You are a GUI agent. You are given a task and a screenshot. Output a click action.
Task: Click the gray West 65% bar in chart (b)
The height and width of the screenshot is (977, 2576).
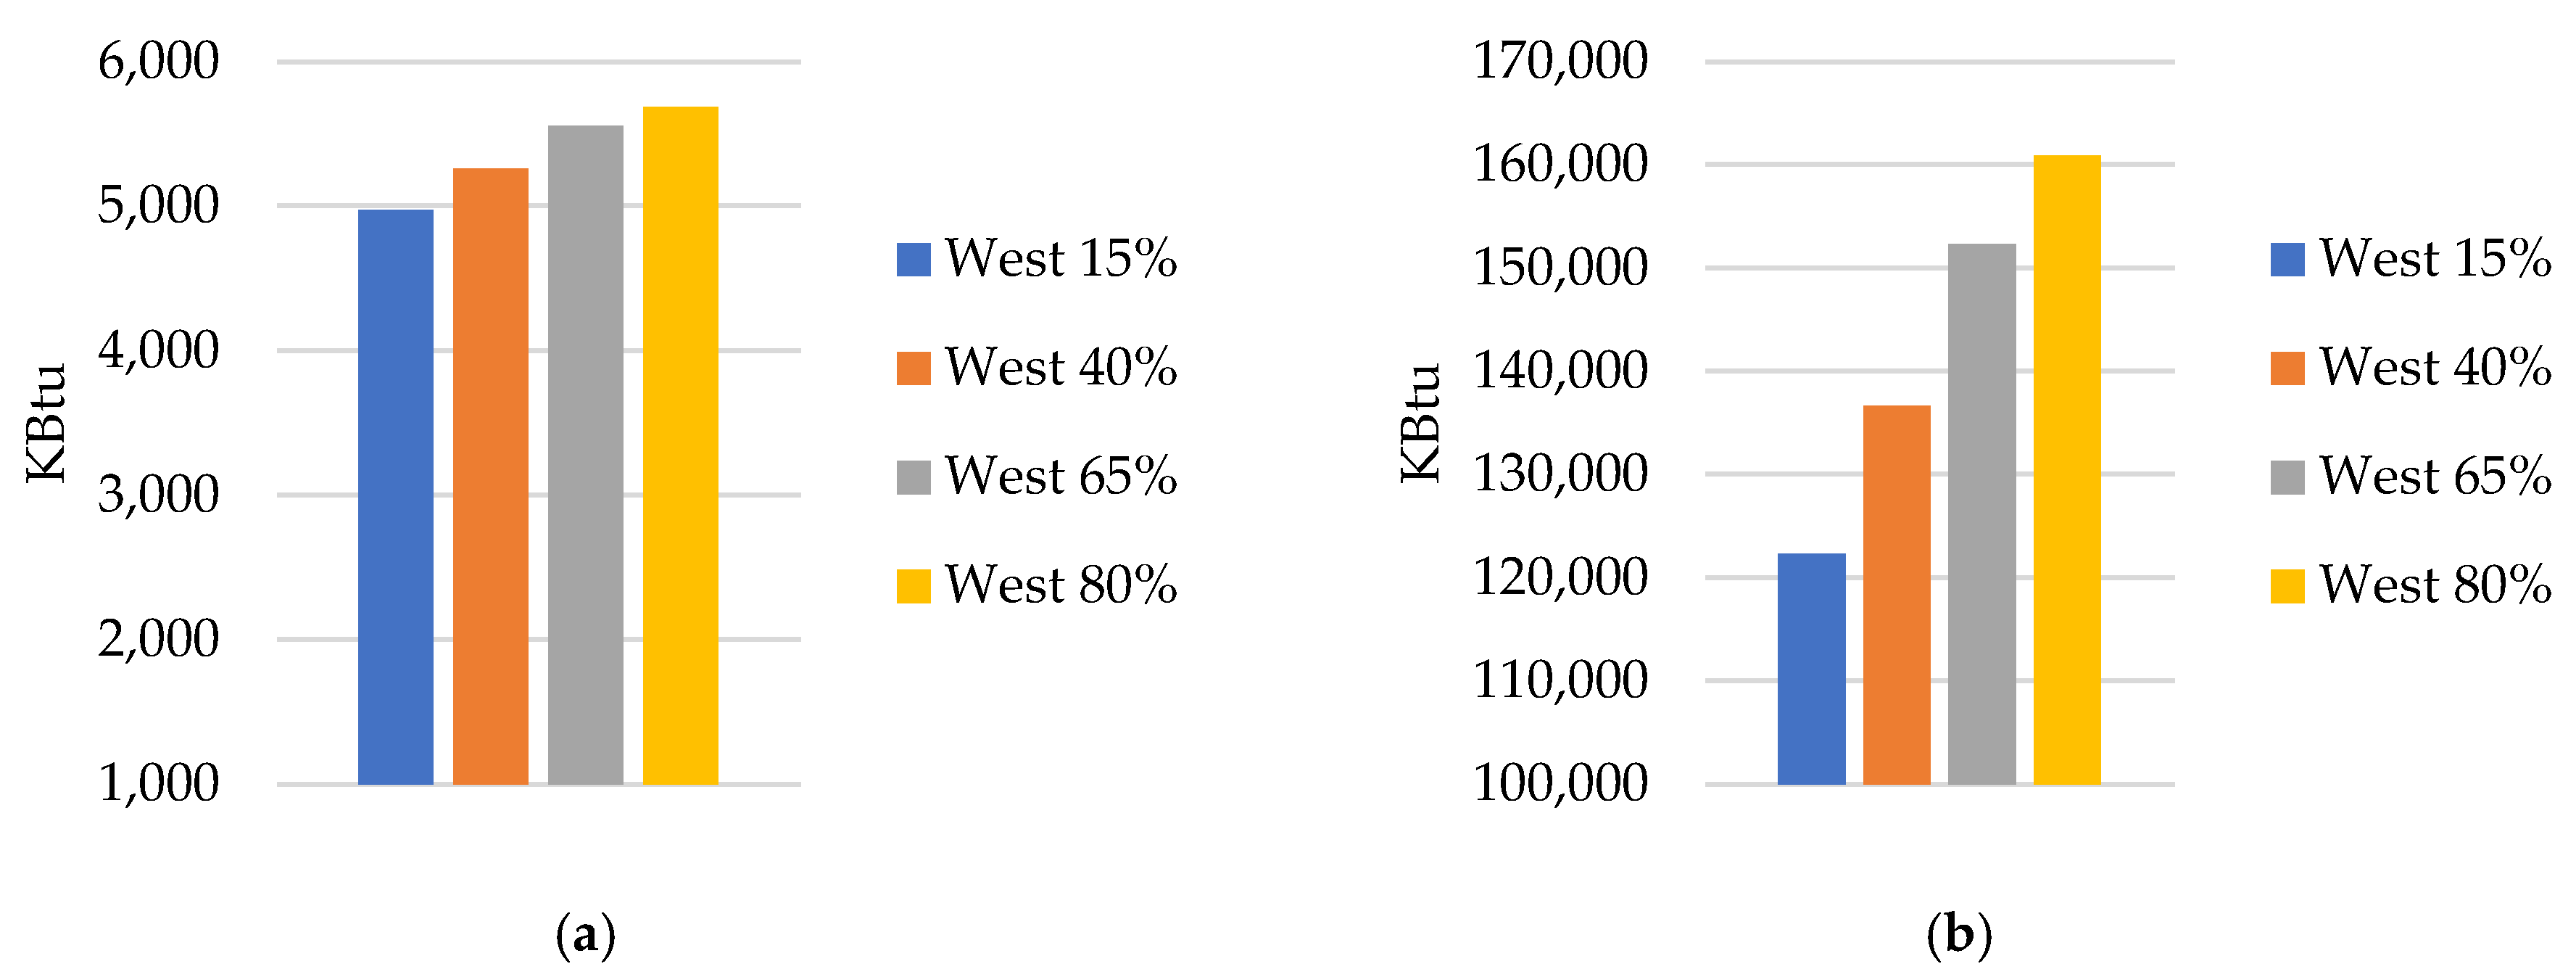pos(1981,513)
